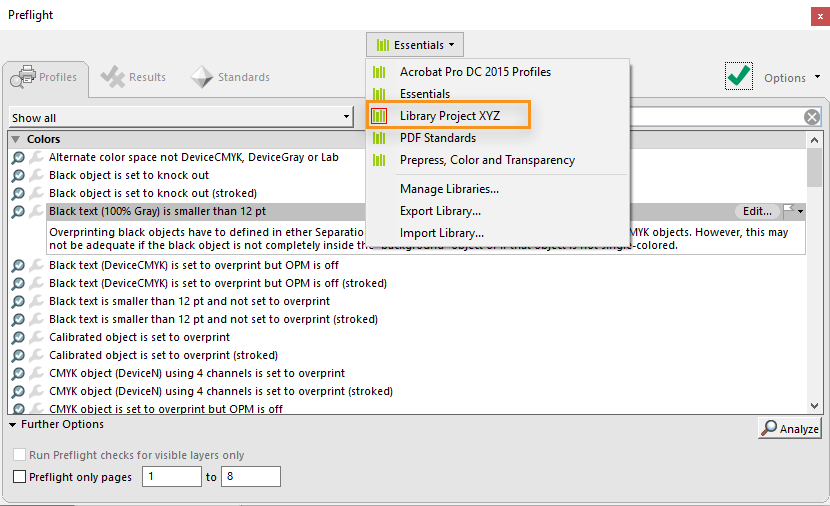Open the Show all filter dropdown
Image resolution: width=830 pixels, height=506 pixels.
coord(181,118)
